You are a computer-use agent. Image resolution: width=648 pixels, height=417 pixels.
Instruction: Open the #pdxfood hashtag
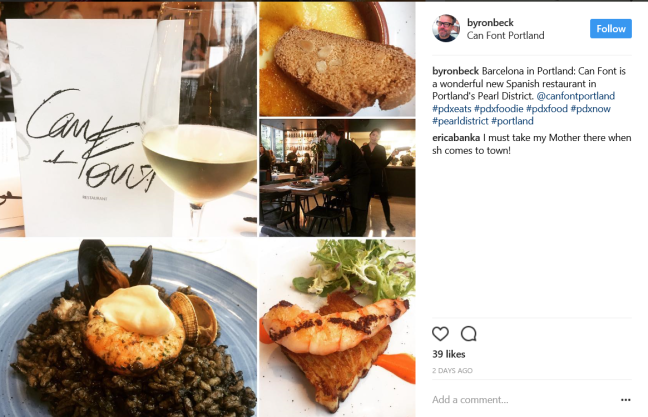pos(547,109)
